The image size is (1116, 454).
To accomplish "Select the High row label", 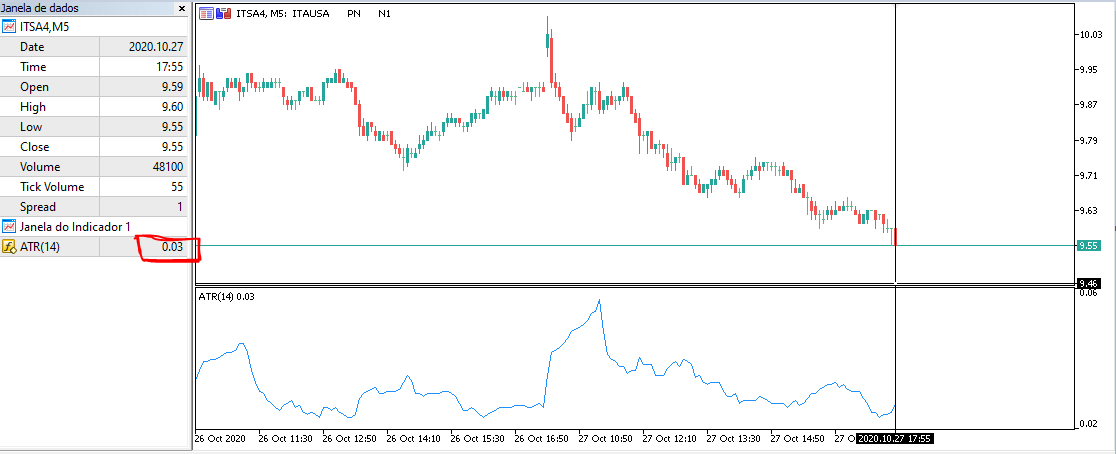I will 33,107.
